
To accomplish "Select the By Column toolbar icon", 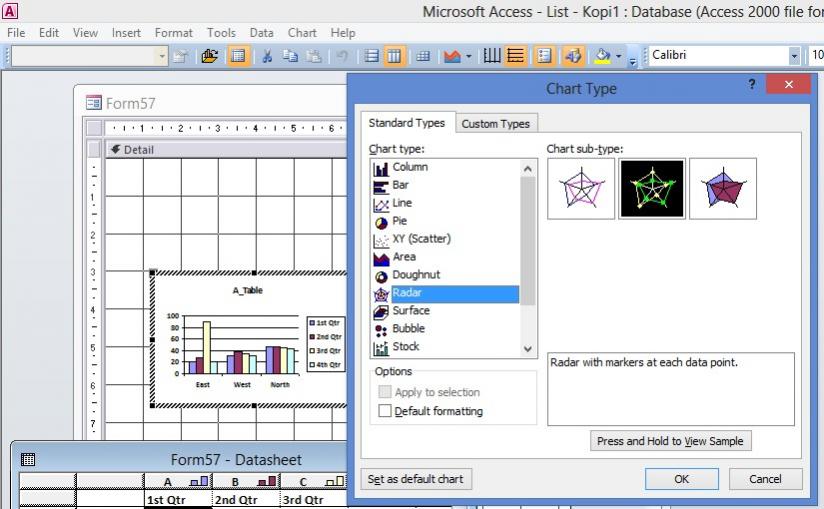I will click(x=394, y=55).
